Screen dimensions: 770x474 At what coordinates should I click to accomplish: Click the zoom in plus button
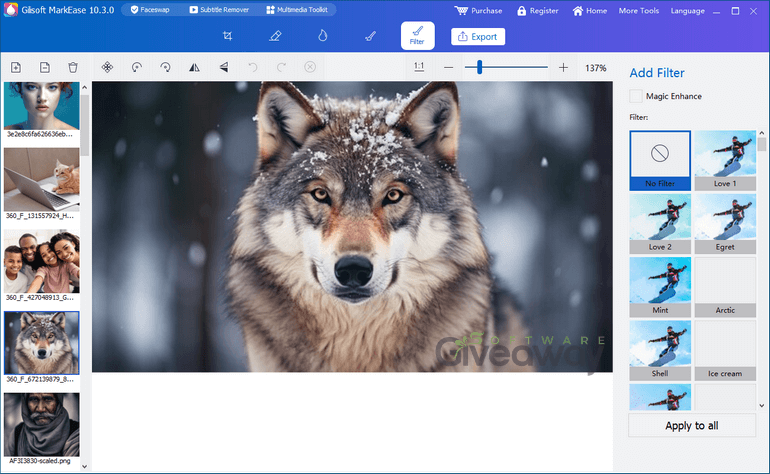pos(563,67)
